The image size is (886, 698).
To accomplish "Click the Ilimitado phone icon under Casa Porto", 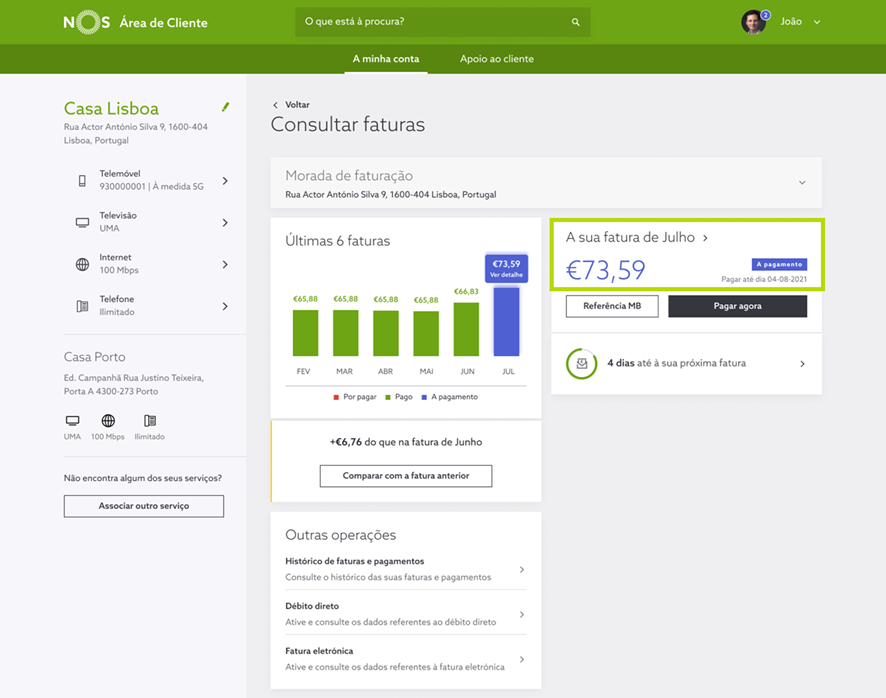I will tap(150, 420).
